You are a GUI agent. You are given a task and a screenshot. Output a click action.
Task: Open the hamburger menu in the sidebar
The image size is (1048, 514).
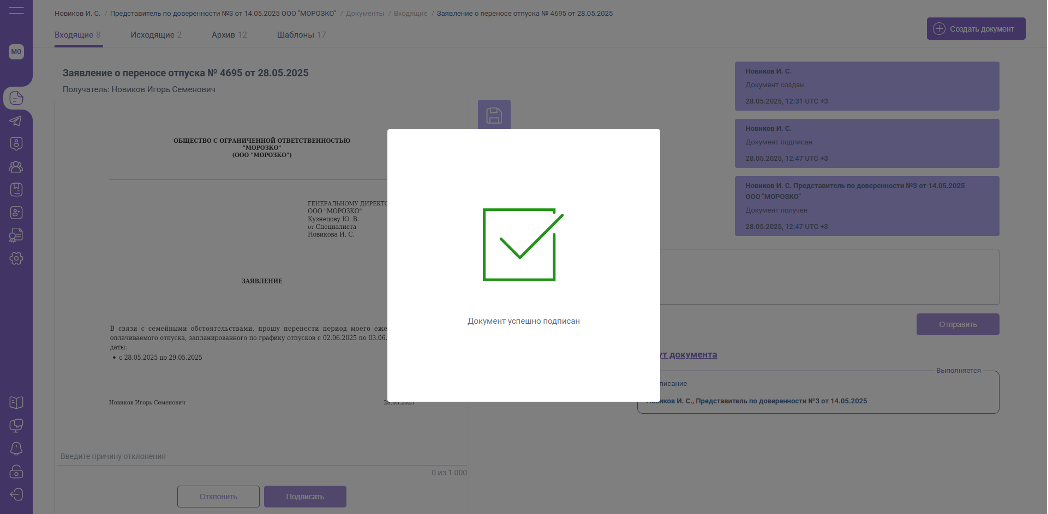coord(16,12)
